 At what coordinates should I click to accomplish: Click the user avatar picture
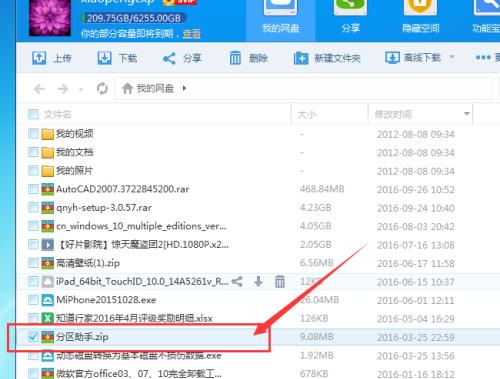[x=50, y=17]
